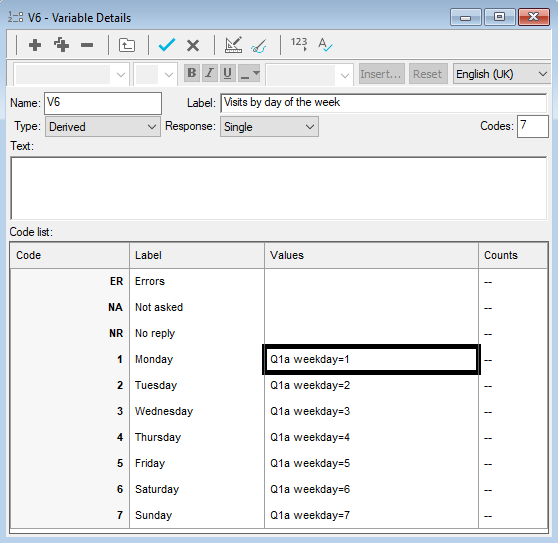Select the Errors label cell
This screenshot has width=558, height=543.
tap(197, 281)
